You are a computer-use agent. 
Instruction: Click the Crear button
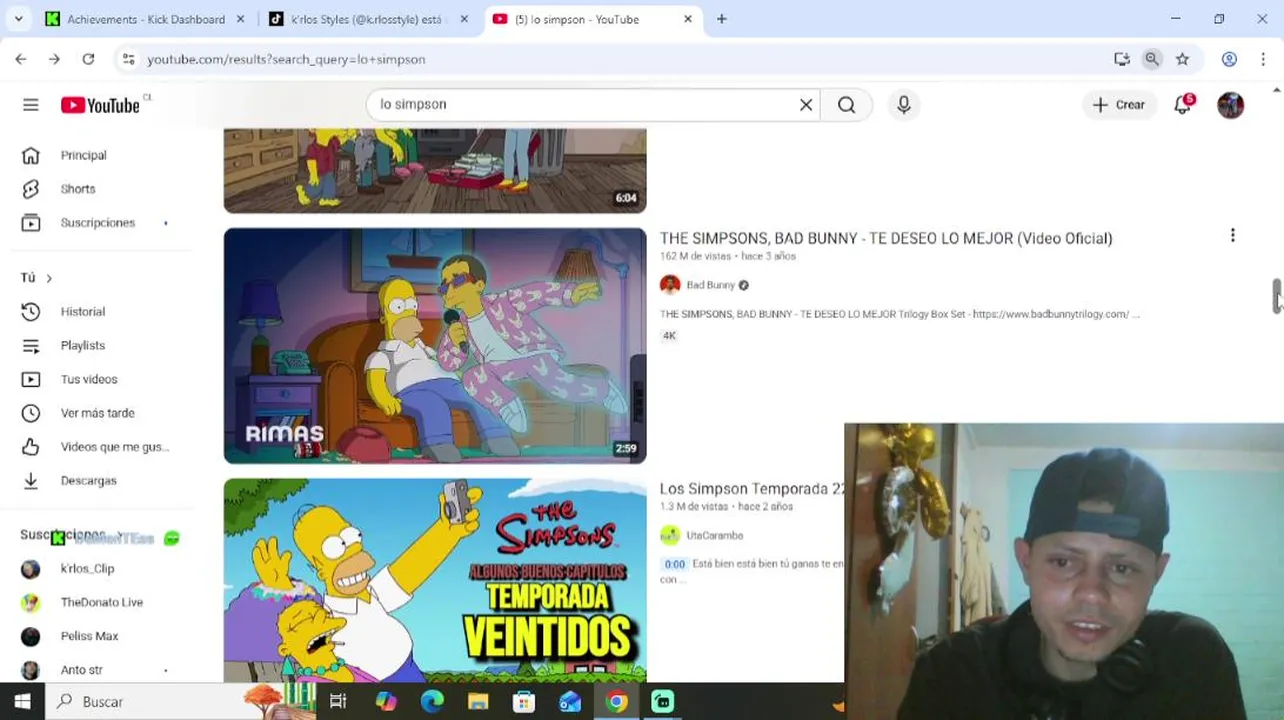tap(1119, 105)
